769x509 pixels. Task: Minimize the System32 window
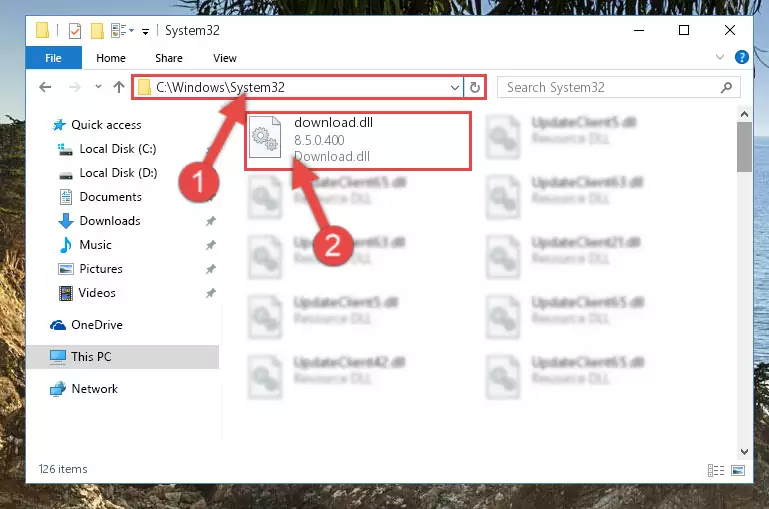[x=639, y=30]
